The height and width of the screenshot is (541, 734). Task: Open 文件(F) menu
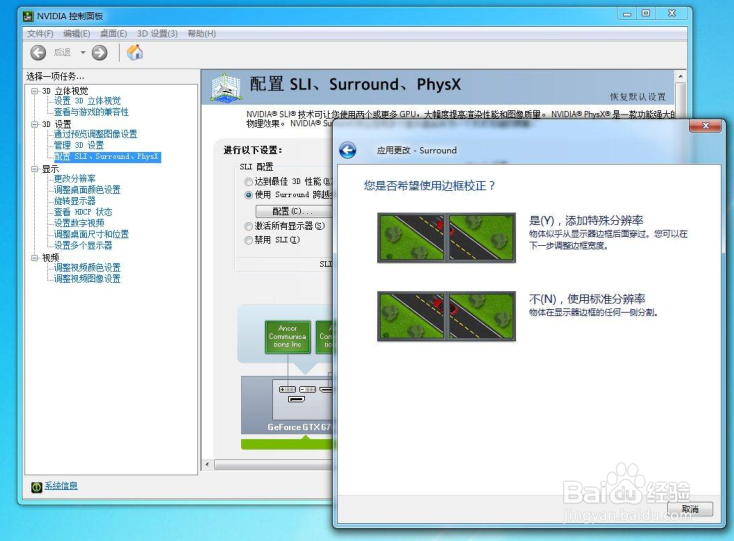point(40,34)
